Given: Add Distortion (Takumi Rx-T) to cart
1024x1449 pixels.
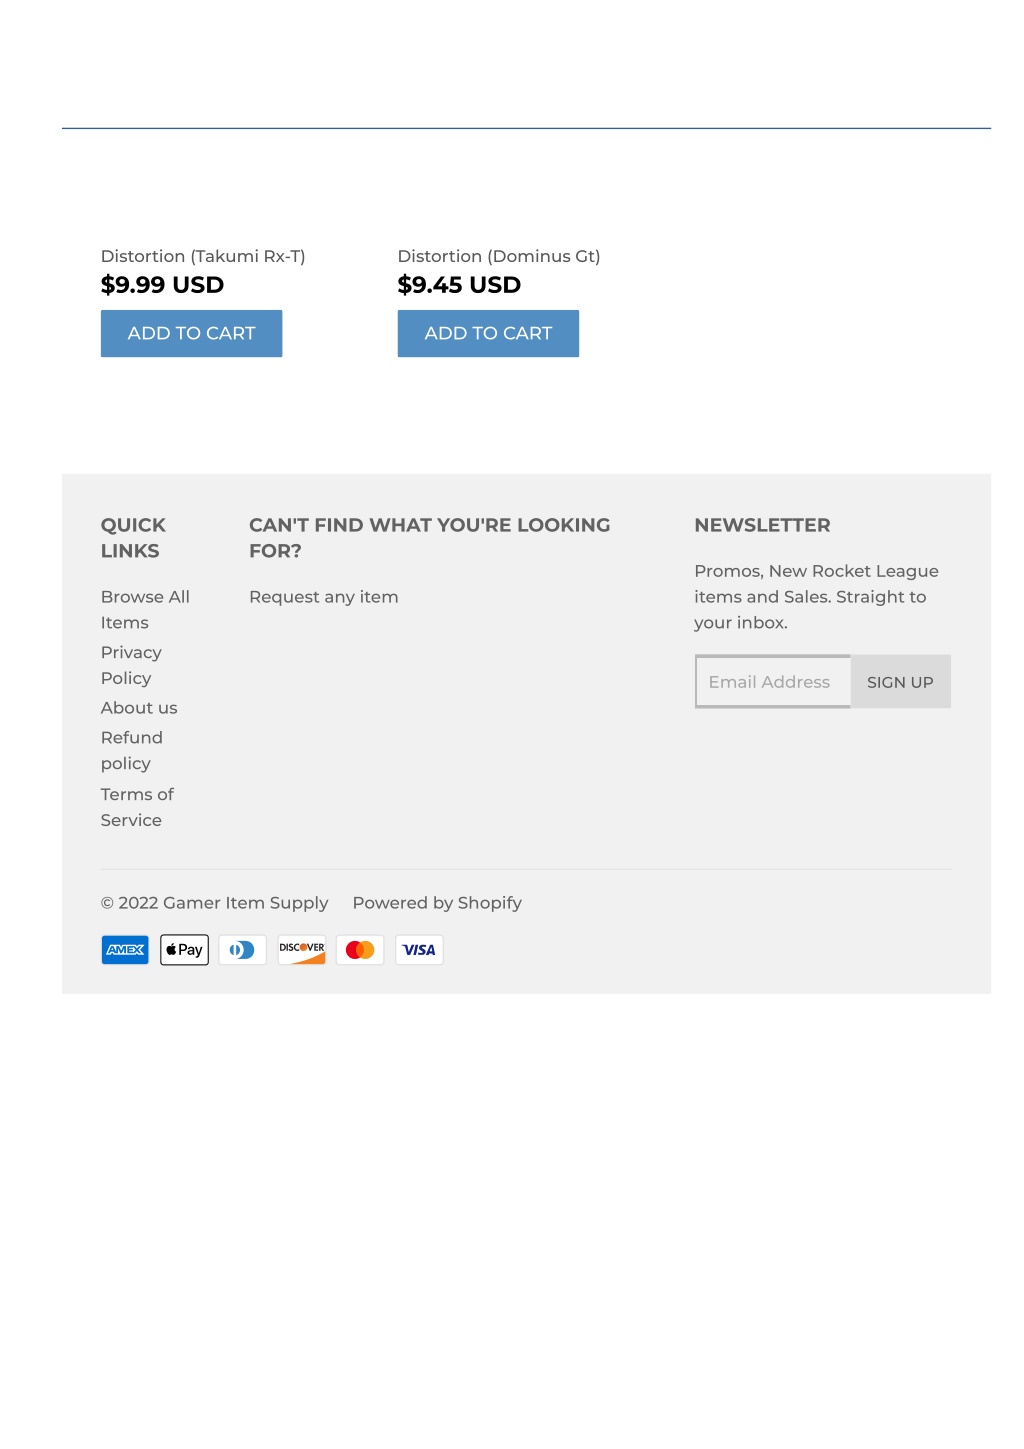Looking at the screenshot, I should pyautogui.click(x=191, y=333).
